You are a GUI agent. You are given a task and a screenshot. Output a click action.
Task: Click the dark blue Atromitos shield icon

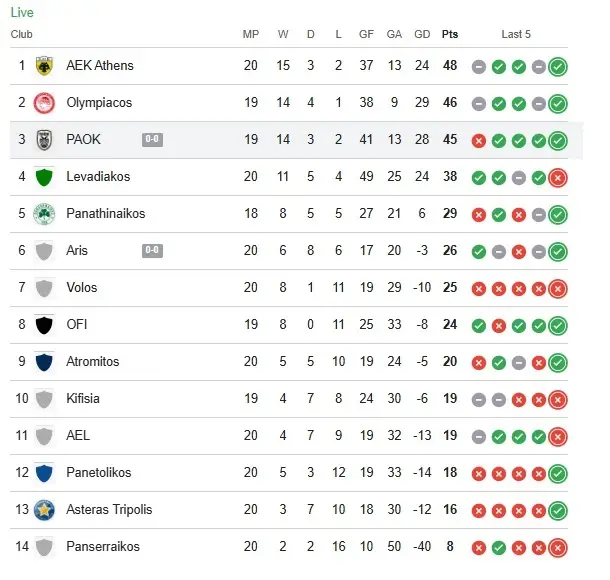coord(43,362)
